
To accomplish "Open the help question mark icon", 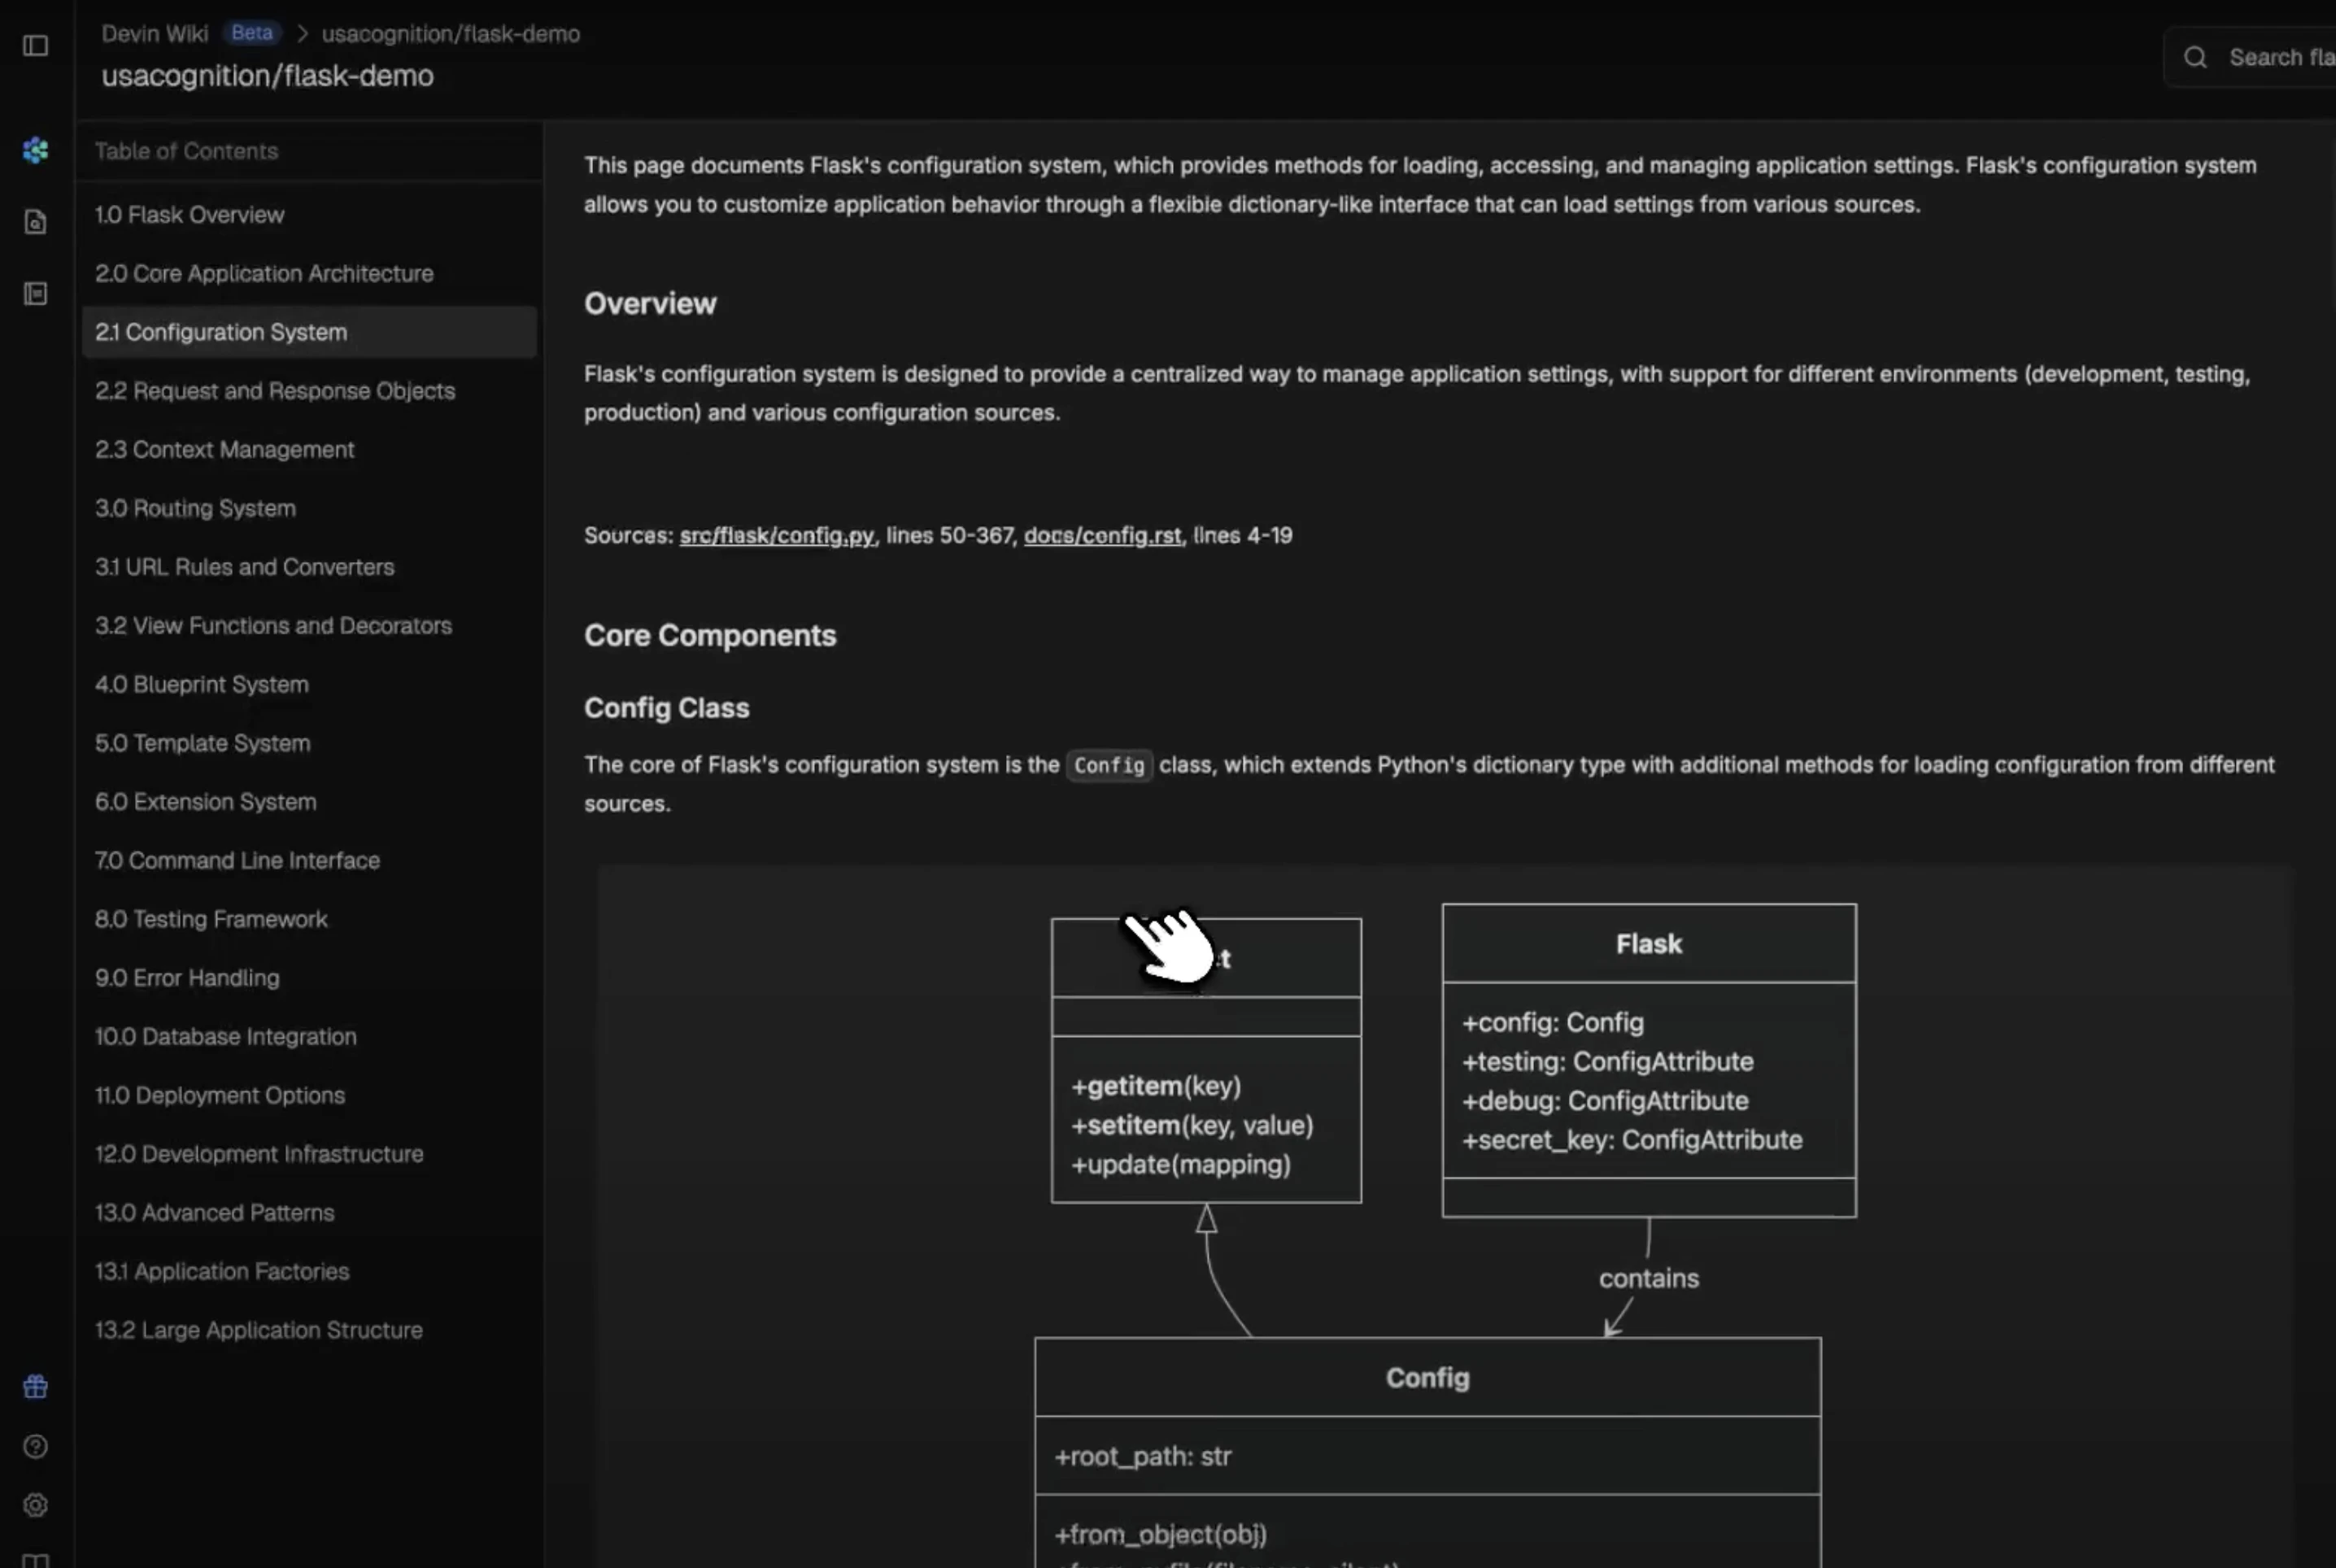I will (x=35, y=1446).
